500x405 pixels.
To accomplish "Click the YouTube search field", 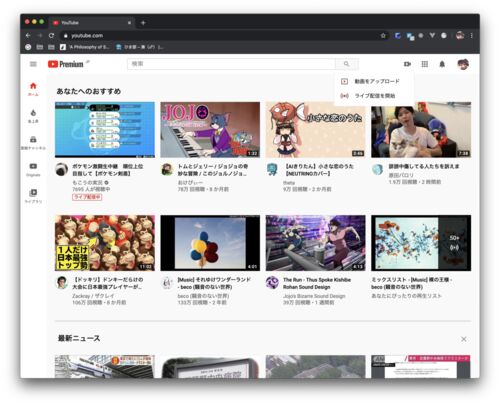I will [231, 64].
